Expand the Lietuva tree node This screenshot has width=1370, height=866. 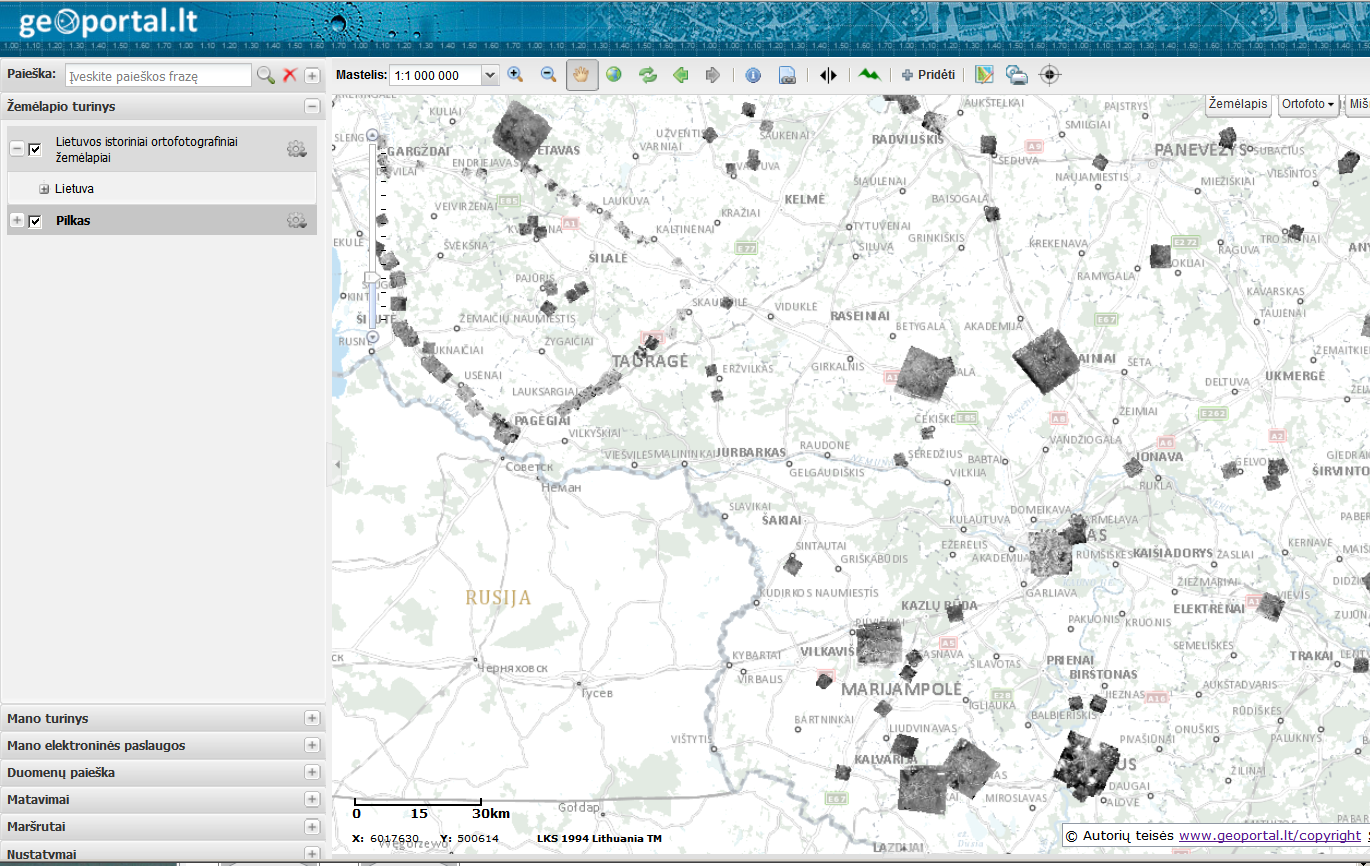pos(44,189)
